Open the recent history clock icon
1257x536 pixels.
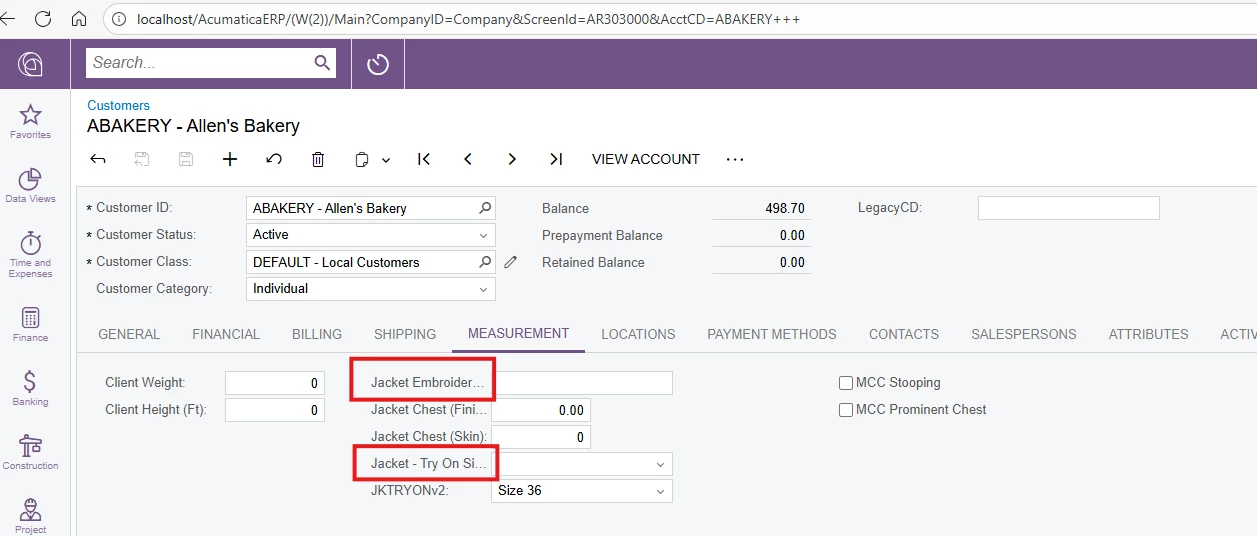point(377,64)
